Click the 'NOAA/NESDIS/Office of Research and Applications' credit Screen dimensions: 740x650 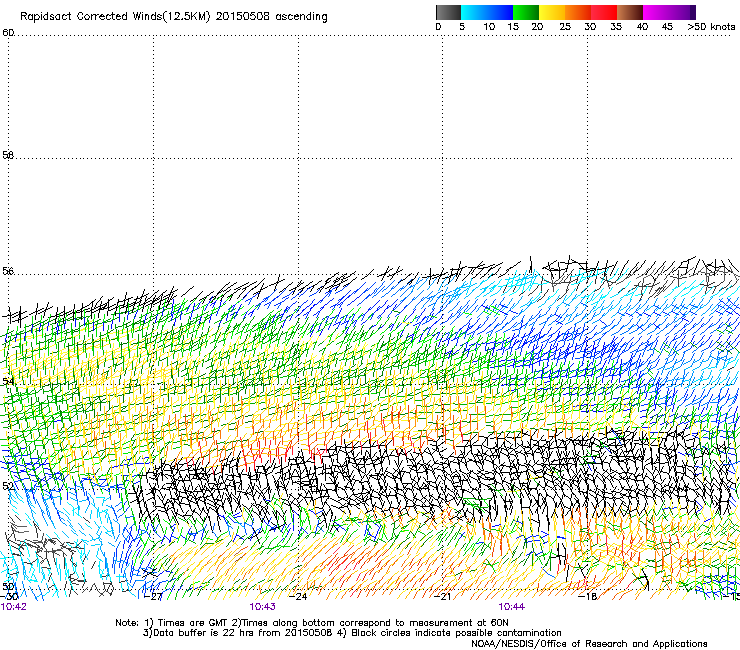pyautogui.click(x=589, y=644)
